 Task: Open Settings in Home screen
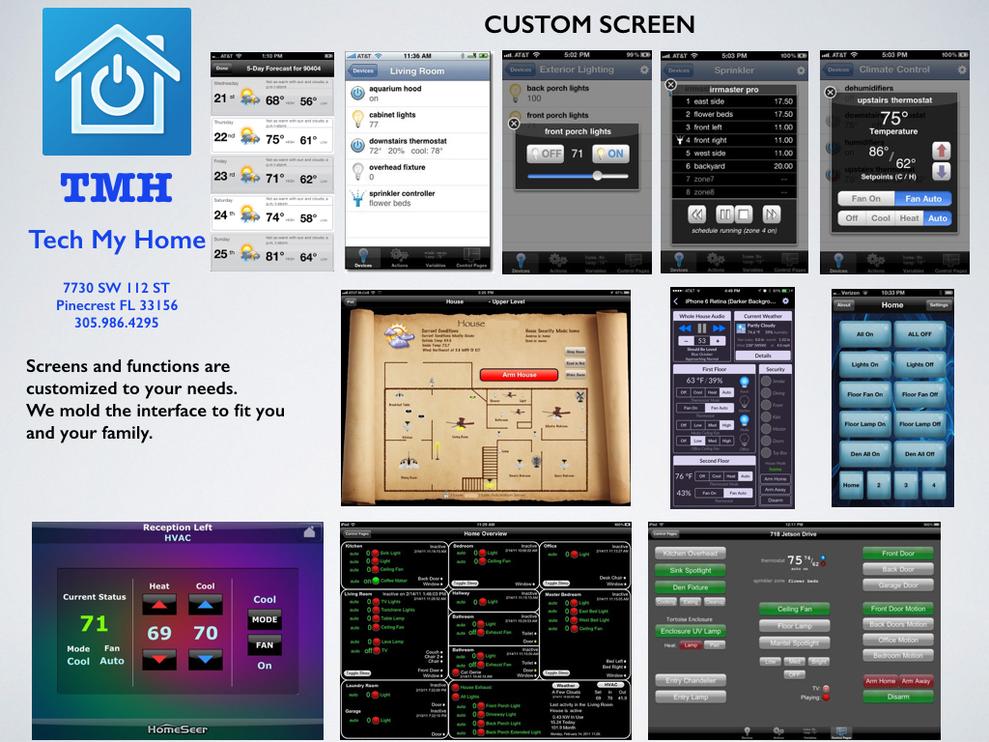[938, 305]
